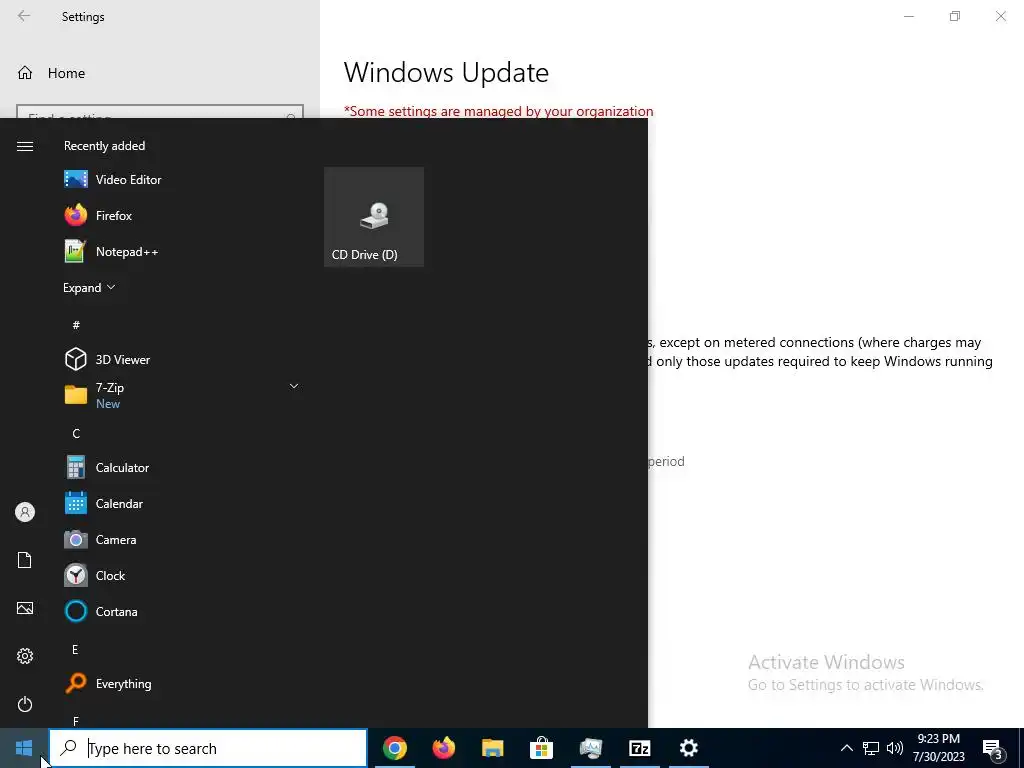Launch the Camera app
Screen dimensions: 1024x768
point(181,539)
